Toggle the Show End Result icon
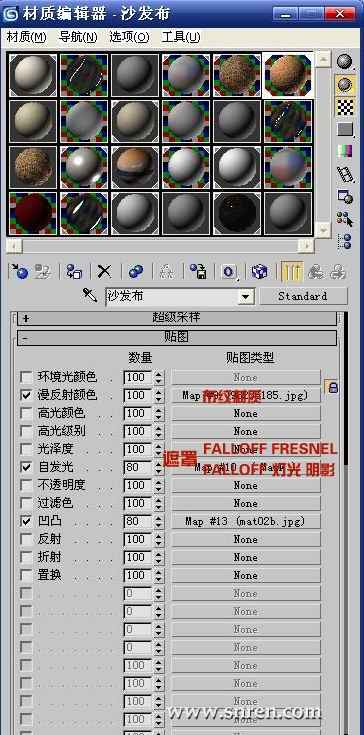The image size is (364, 735). [x=292, y=271]
